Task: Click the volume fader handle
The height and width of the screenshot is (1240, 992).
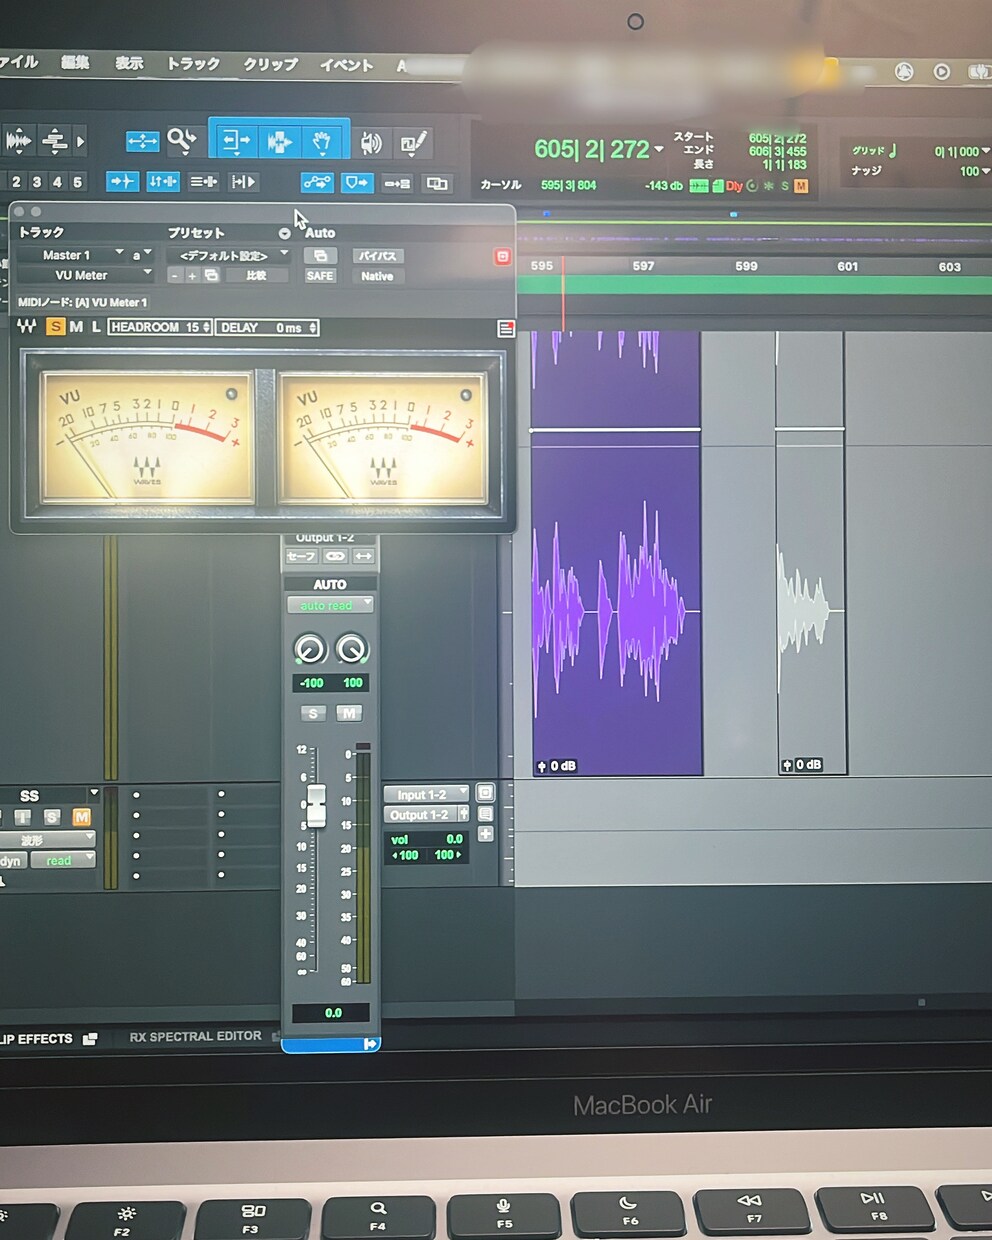Action: pos(316,806)
